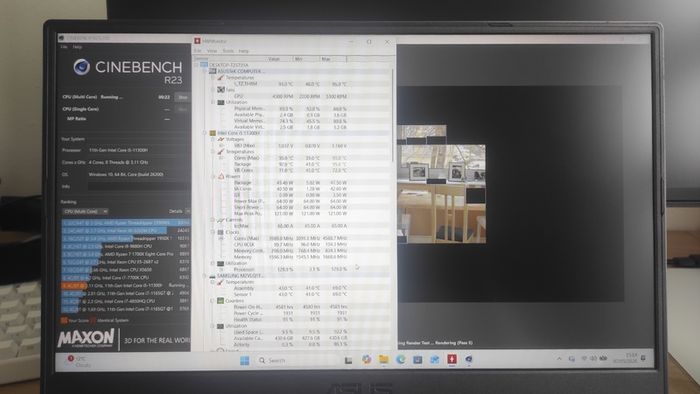The image size is (700, 394).
Task: Collapse the Powers group under Intel Core
Action: pyautogui.click(x=213, y=176)
